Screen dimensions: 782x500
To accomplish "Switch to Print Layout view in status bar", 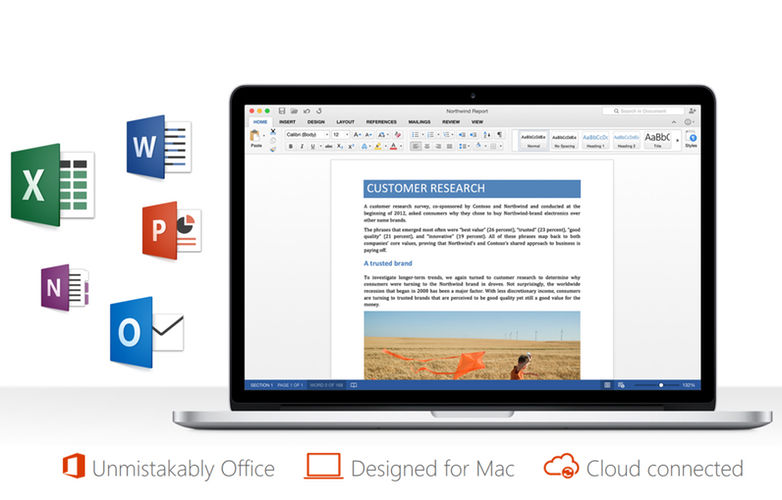I will pos(607,385).
